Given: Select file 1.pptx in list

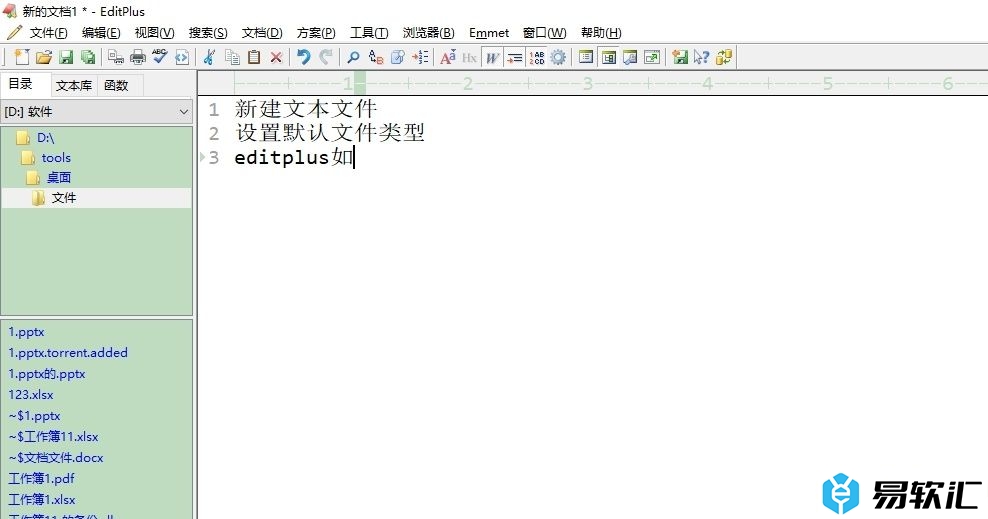Looking at the screenshot, I should click(x=26, y=332).
